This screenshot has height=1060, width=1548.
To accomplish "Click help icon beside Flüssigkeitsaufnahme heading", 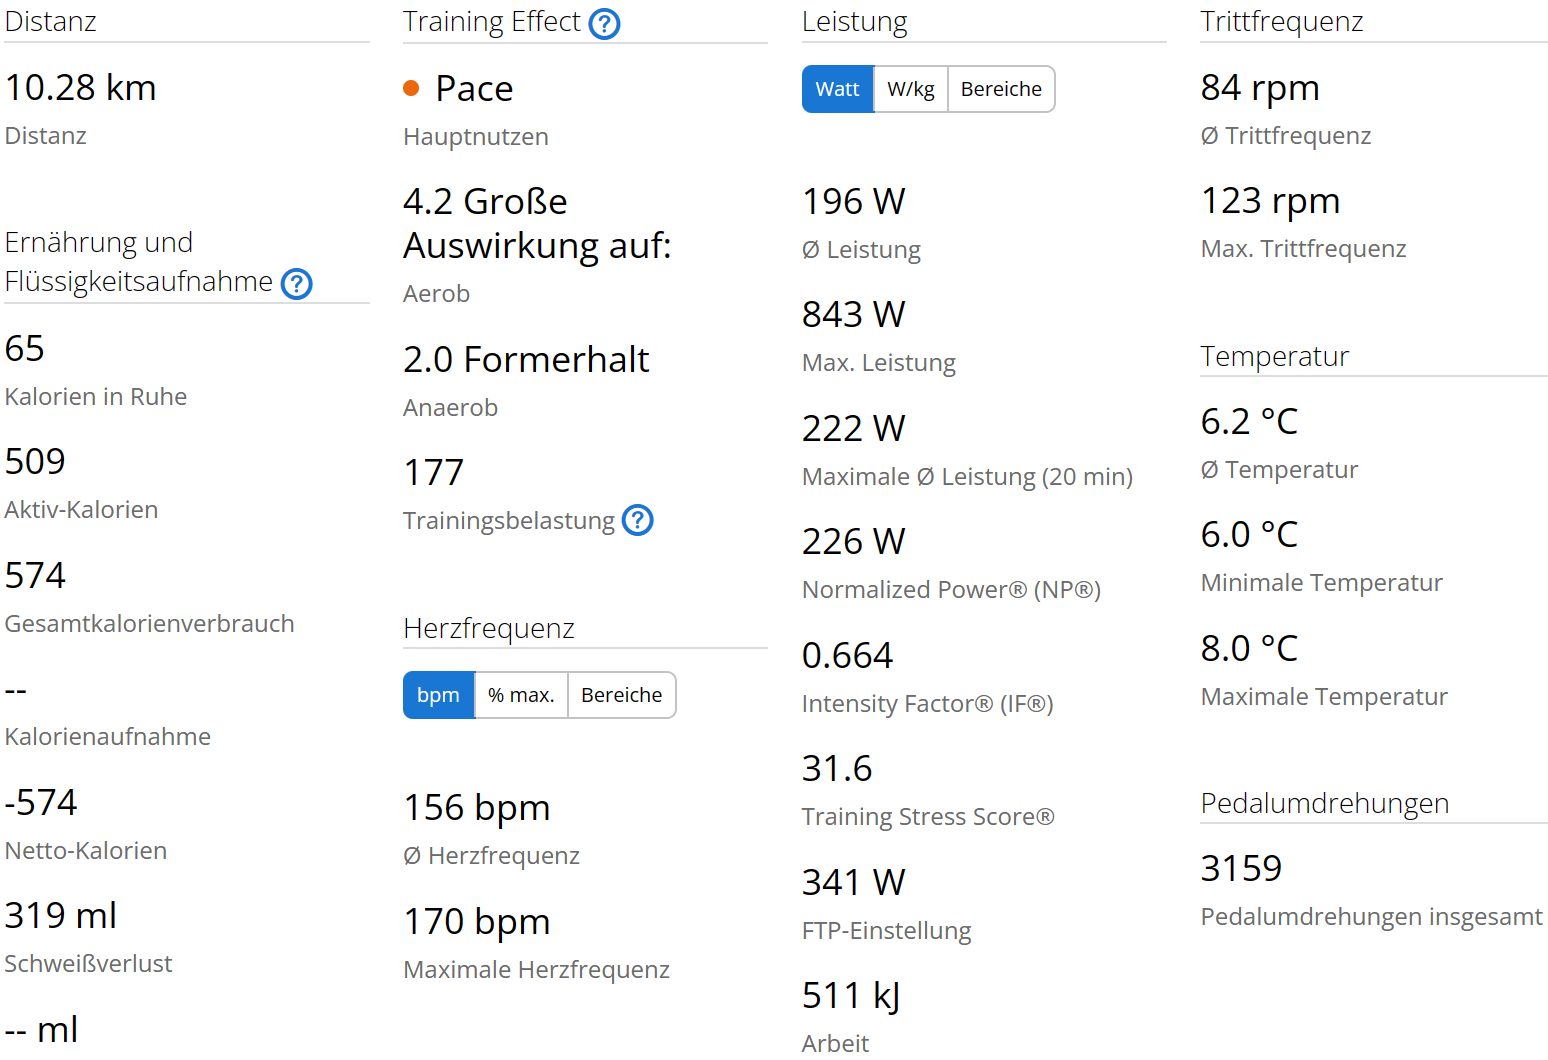I will tap(296, 284).
